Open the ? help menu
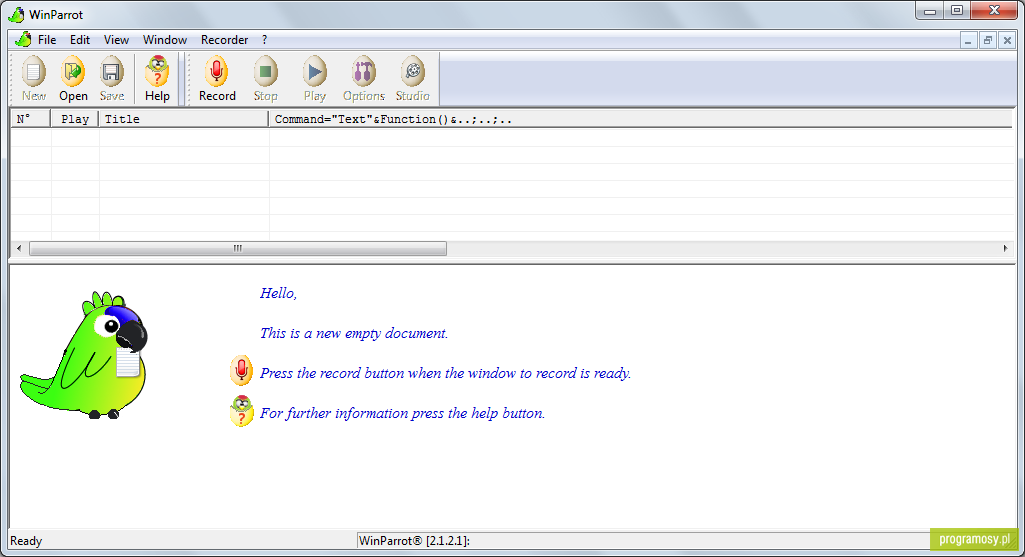 (265, 40)
